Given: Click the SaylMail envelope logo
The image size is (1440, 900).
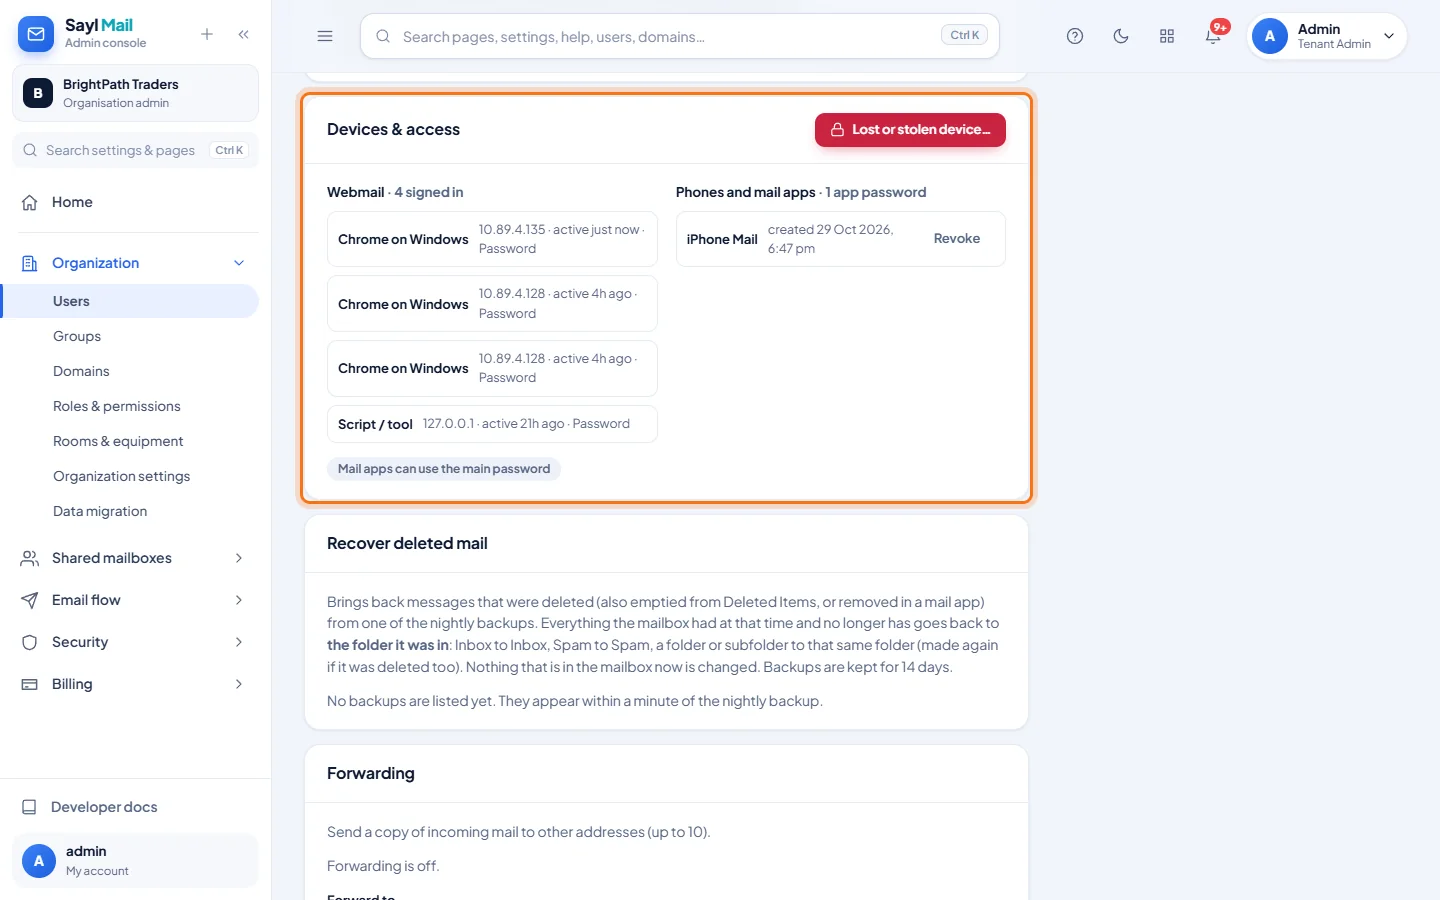Looking at the screenshot, I should tap(36, 34).
